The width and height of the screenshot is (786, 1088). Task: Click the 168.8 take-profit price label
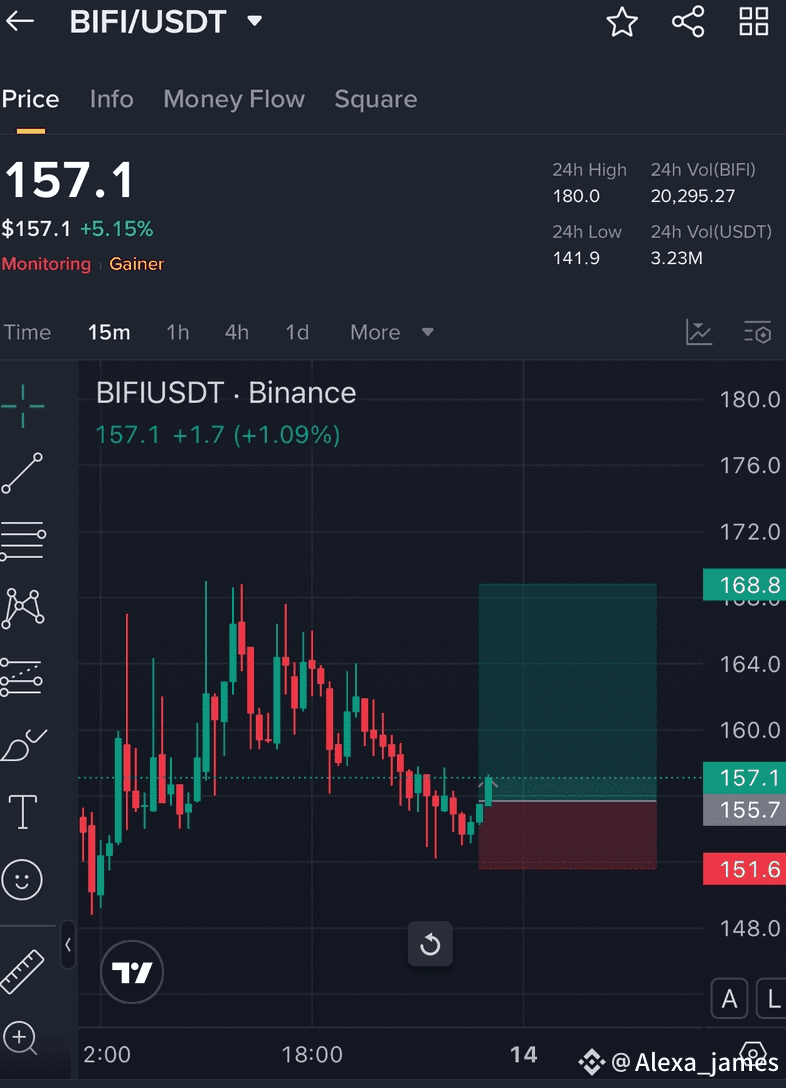click(x=744, y=585)
